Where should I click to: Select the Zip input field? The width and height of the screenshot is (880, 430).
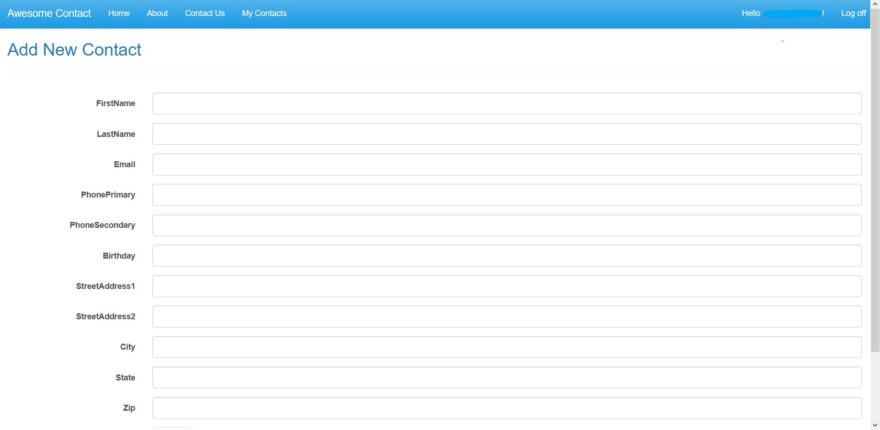point(506,408)
